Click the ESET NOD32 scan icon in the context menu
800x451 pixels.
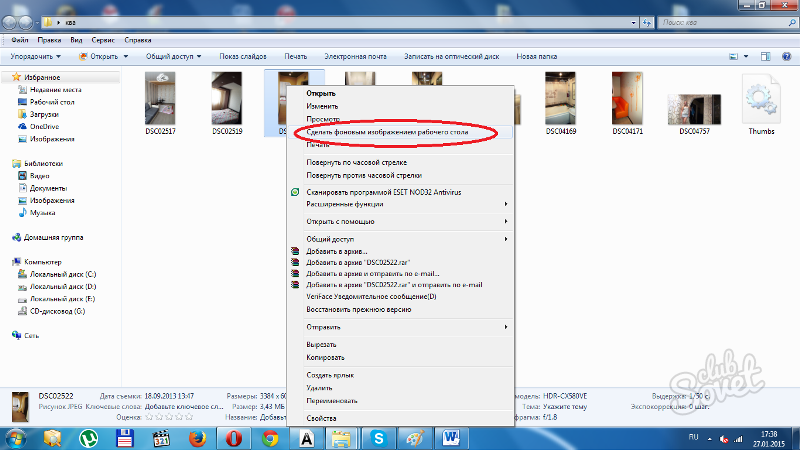click(294, 191)
